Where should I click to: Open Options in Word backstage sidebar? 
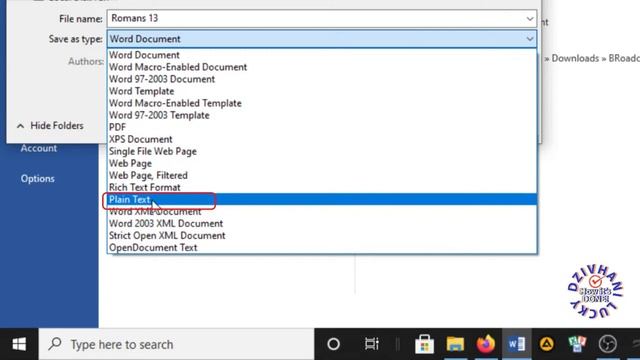point(38,179)
